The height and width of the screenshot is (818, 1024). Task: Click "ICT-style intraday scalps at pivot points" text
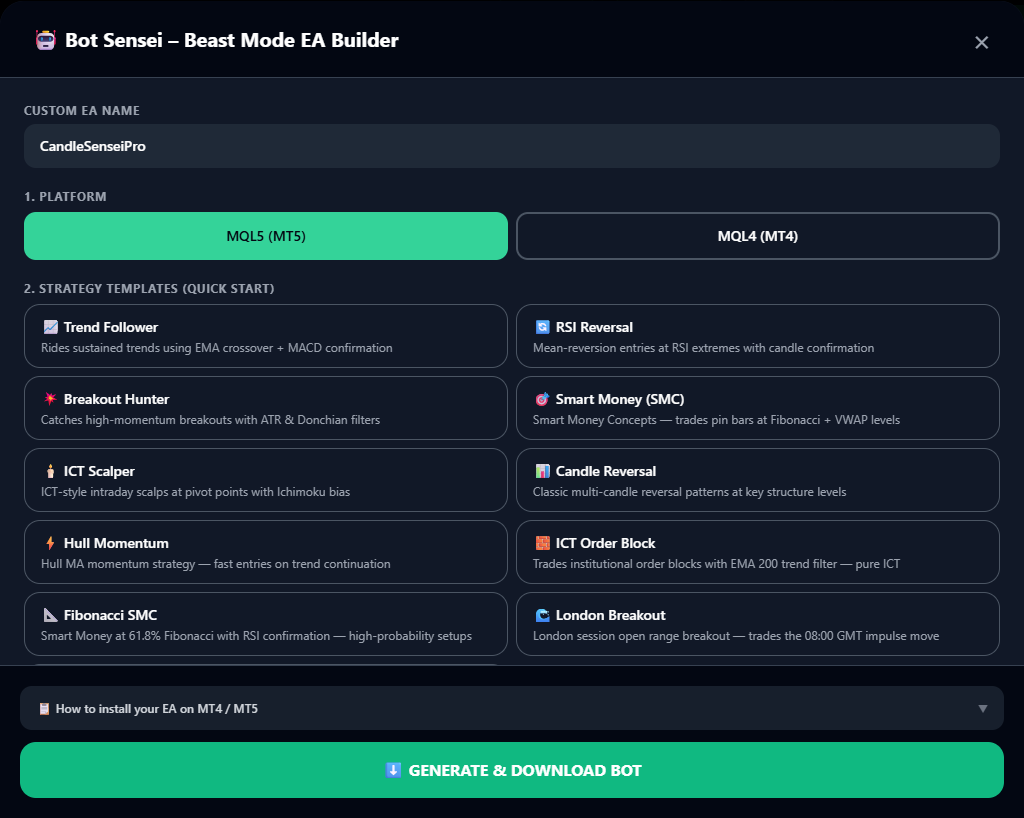click(x=195, y=492)
